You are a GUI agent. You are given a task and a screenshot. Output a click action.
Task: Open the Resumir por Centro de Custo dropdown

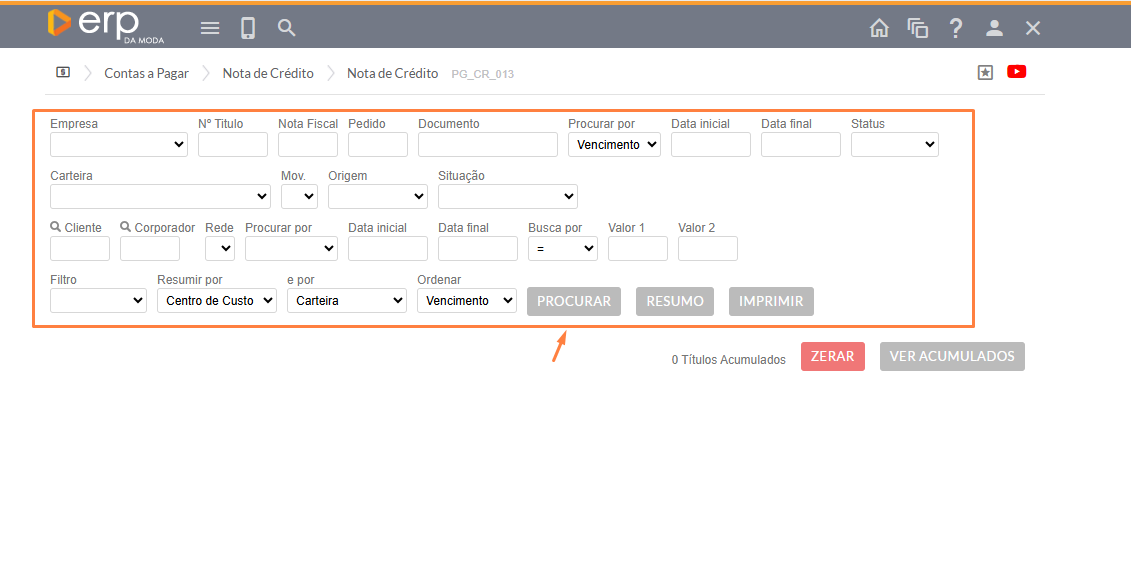tap(217, 301)
